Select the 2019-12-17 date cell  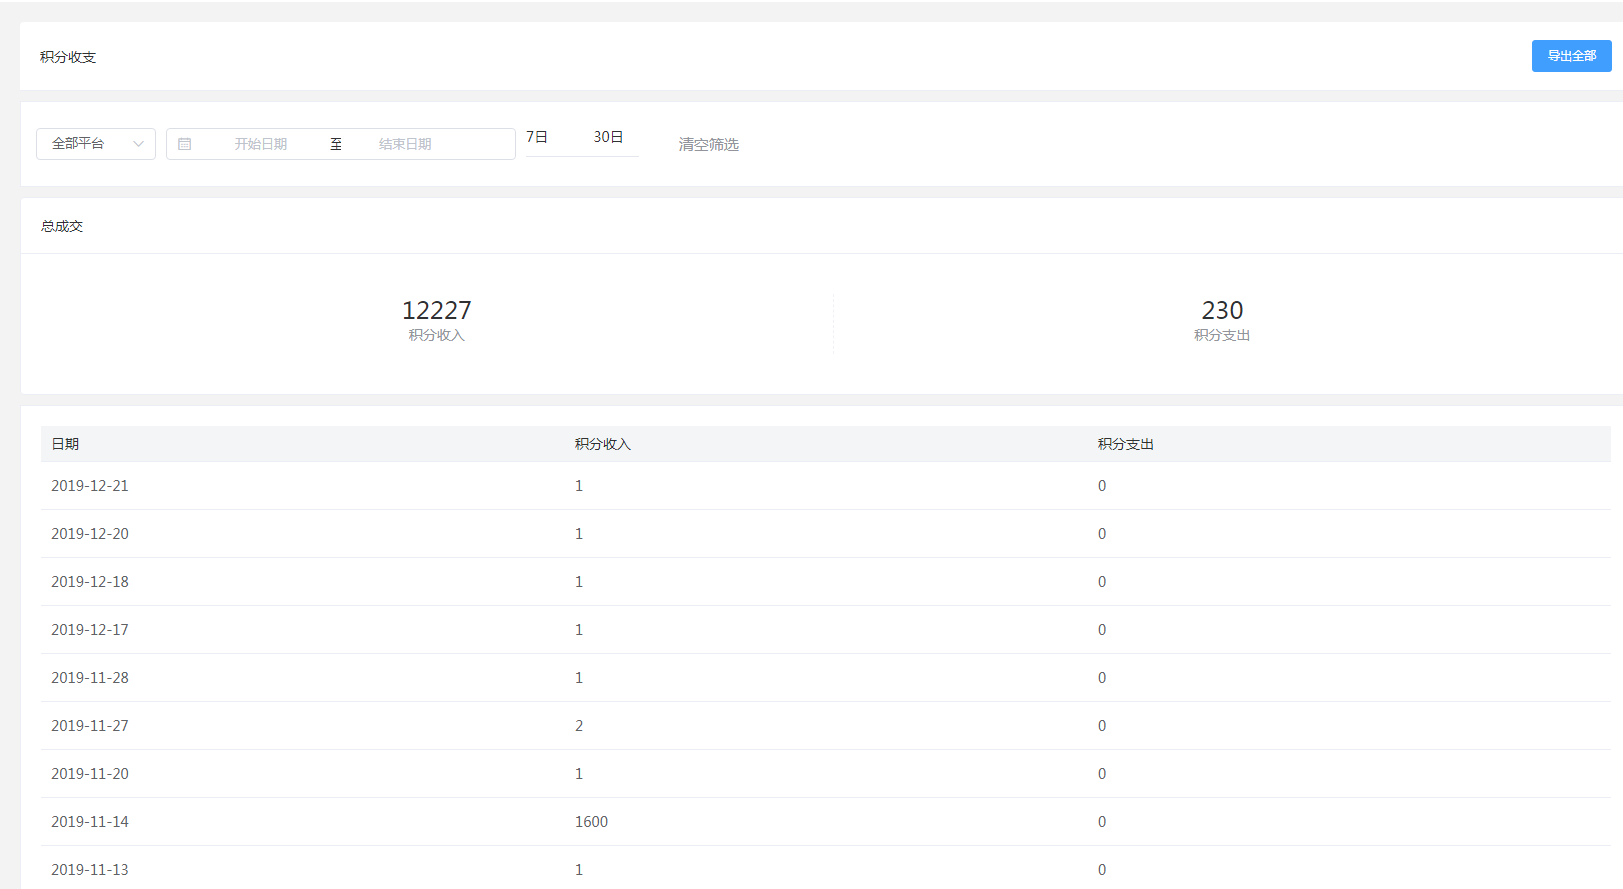[90, 630]
